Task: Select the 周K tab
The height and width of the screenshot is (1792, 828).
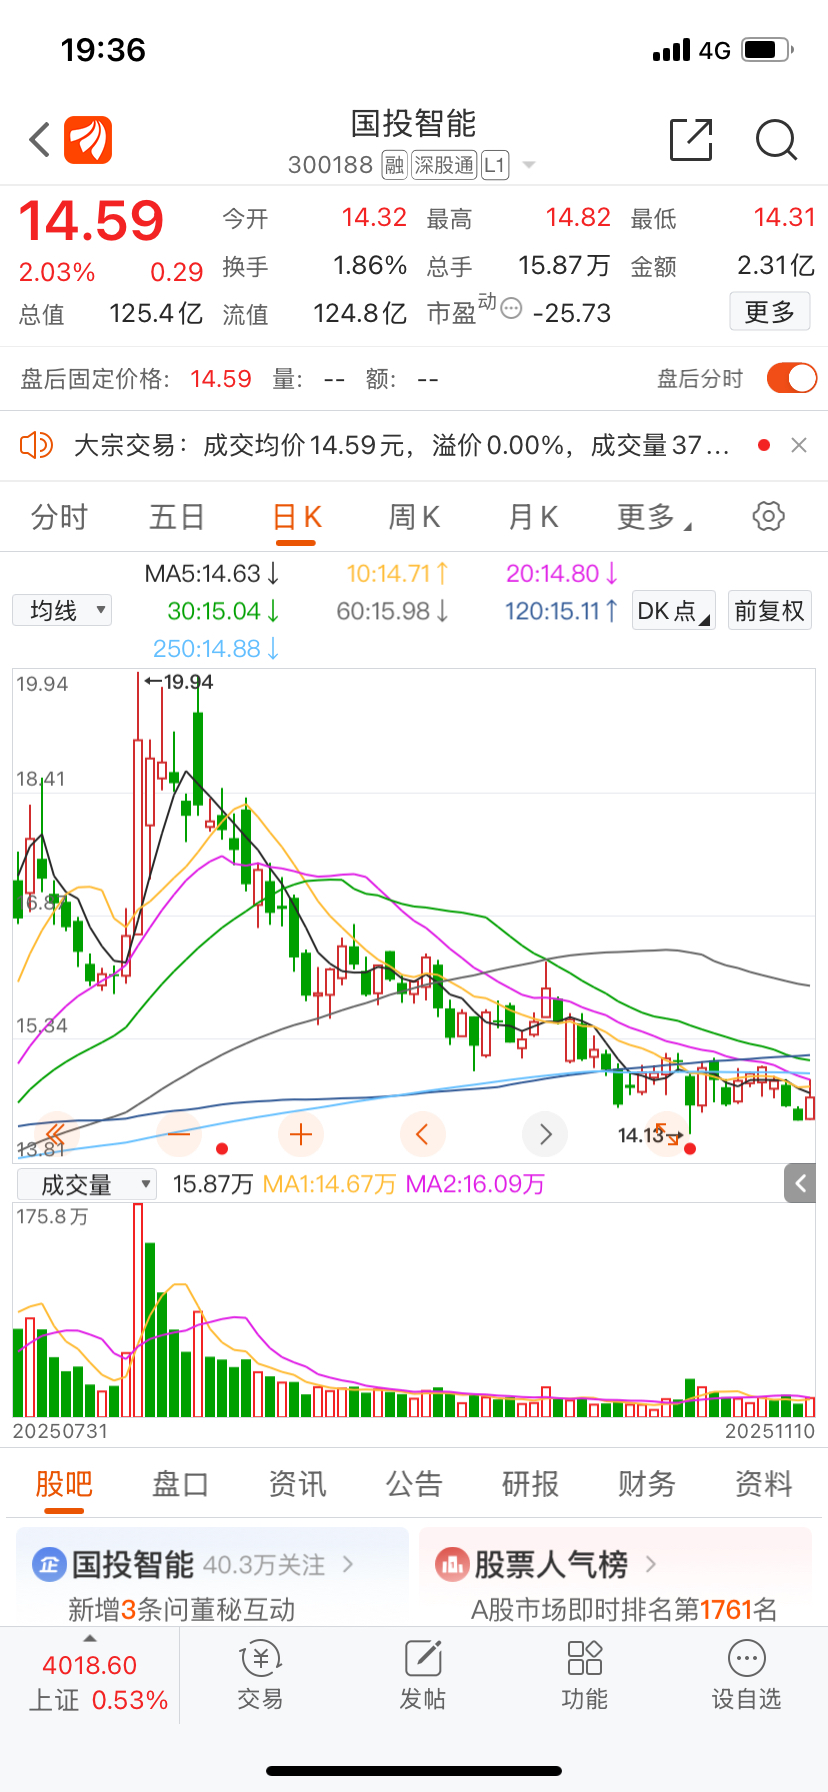Action: 414,517
